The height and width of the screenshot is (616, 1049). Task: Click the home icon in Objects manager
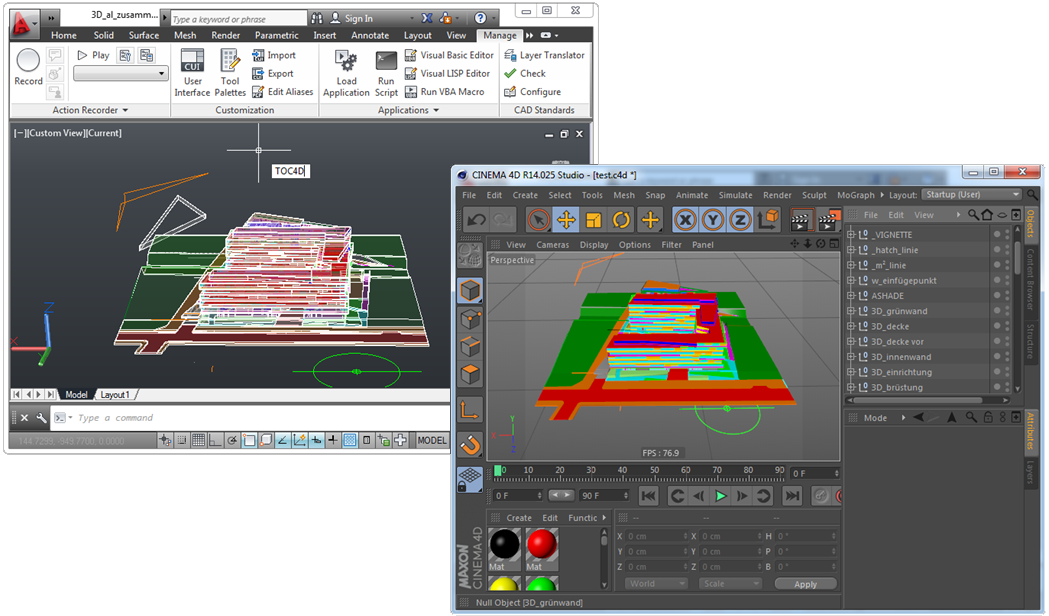point(987,215)
